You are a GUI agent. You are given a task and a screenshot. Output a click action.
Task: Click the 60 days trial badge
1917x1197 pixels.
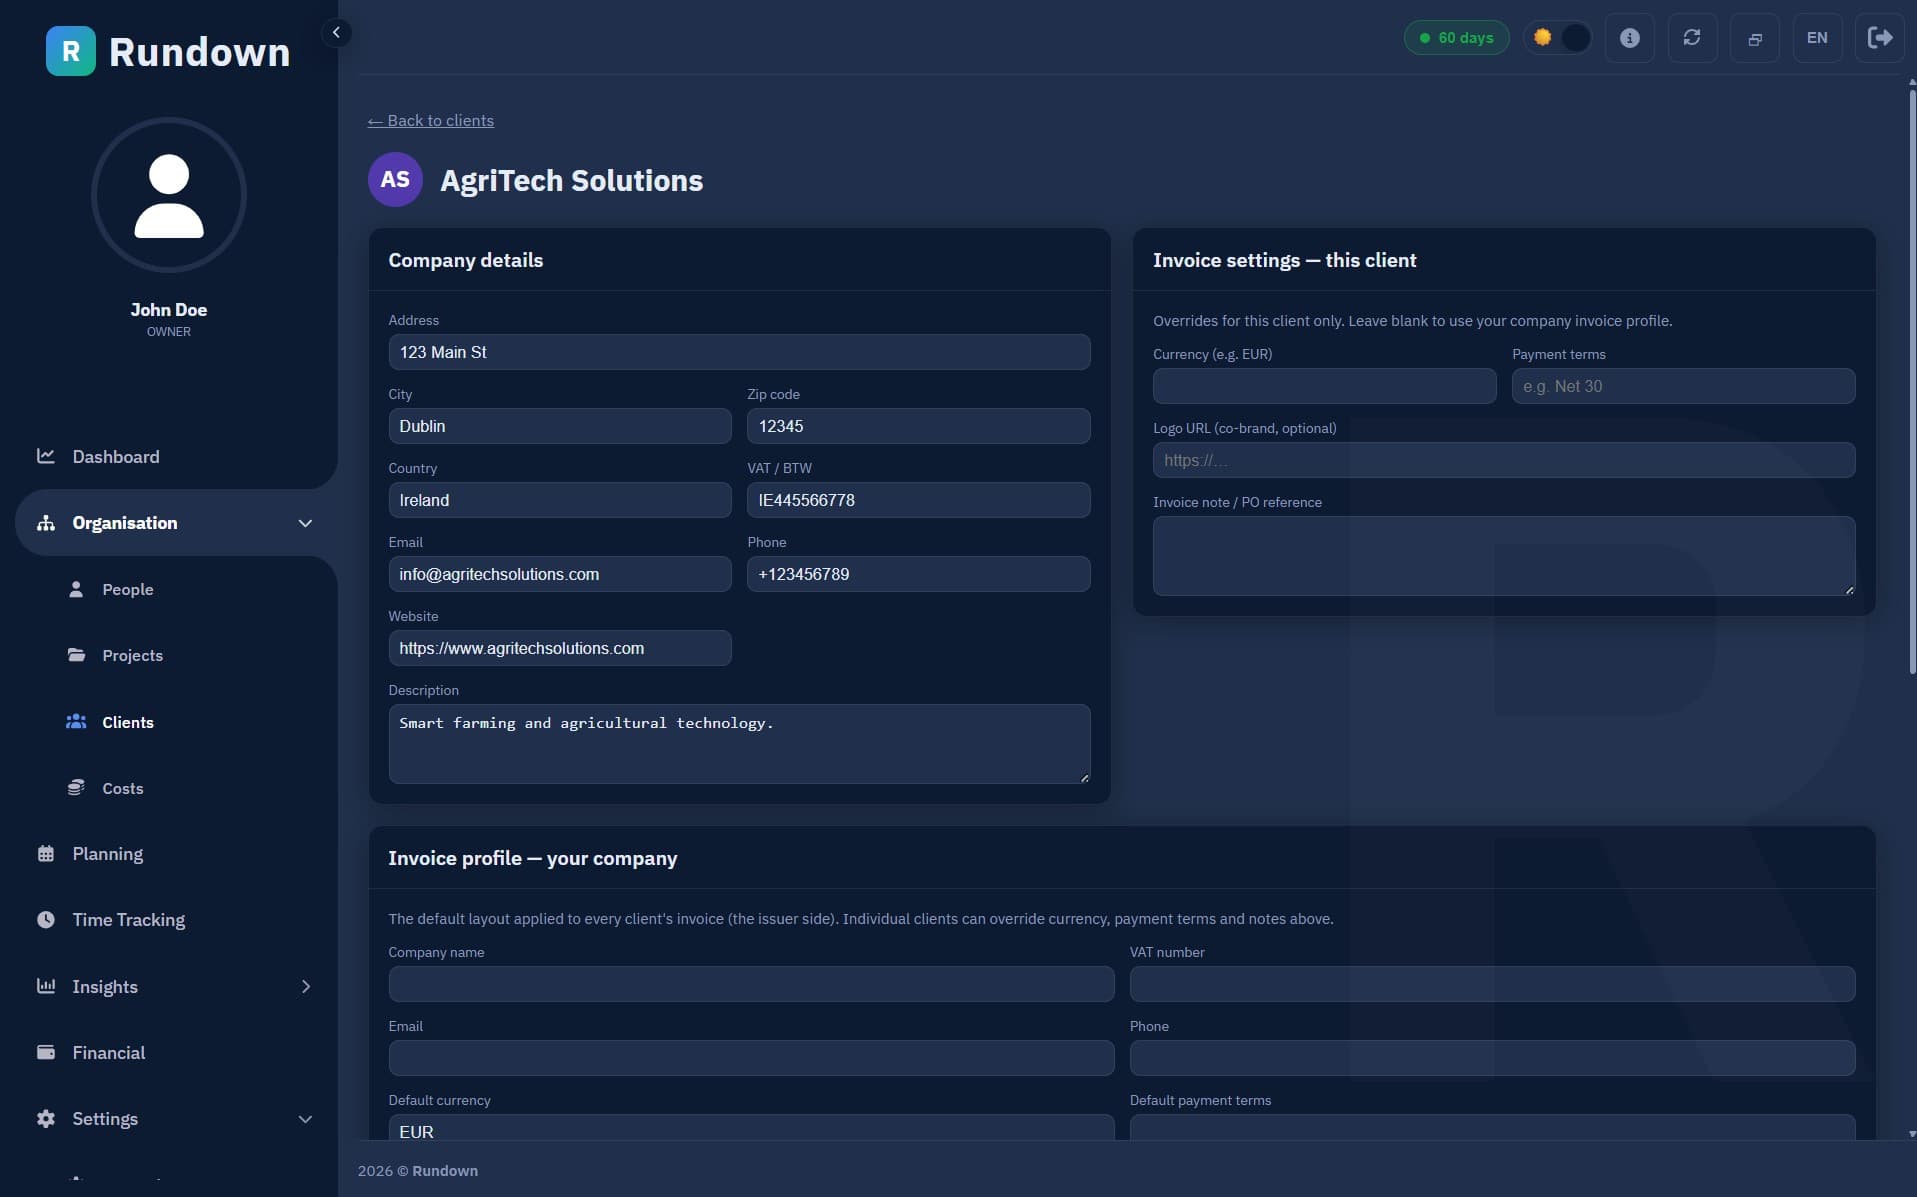point(1457,38)
